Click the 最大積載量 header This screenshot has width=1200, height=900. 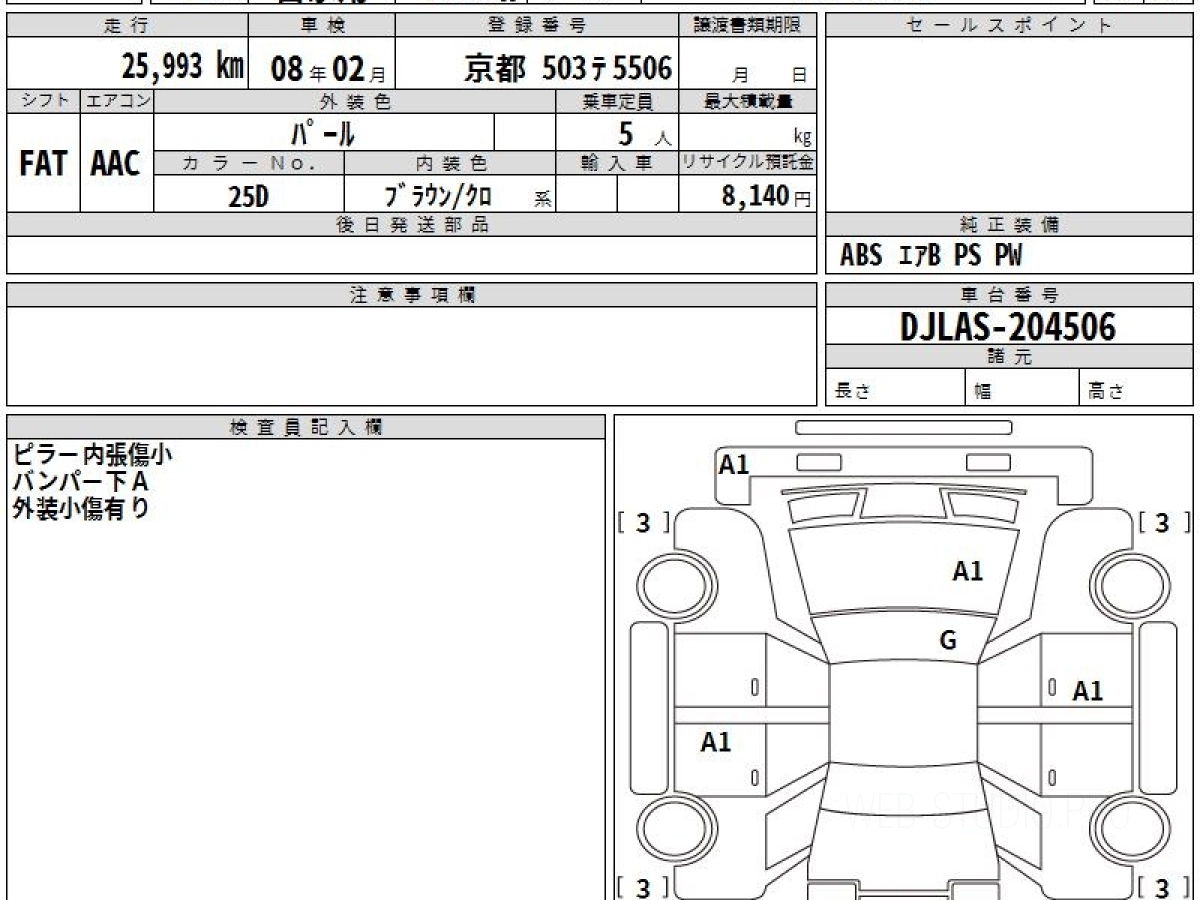[748, 101]
